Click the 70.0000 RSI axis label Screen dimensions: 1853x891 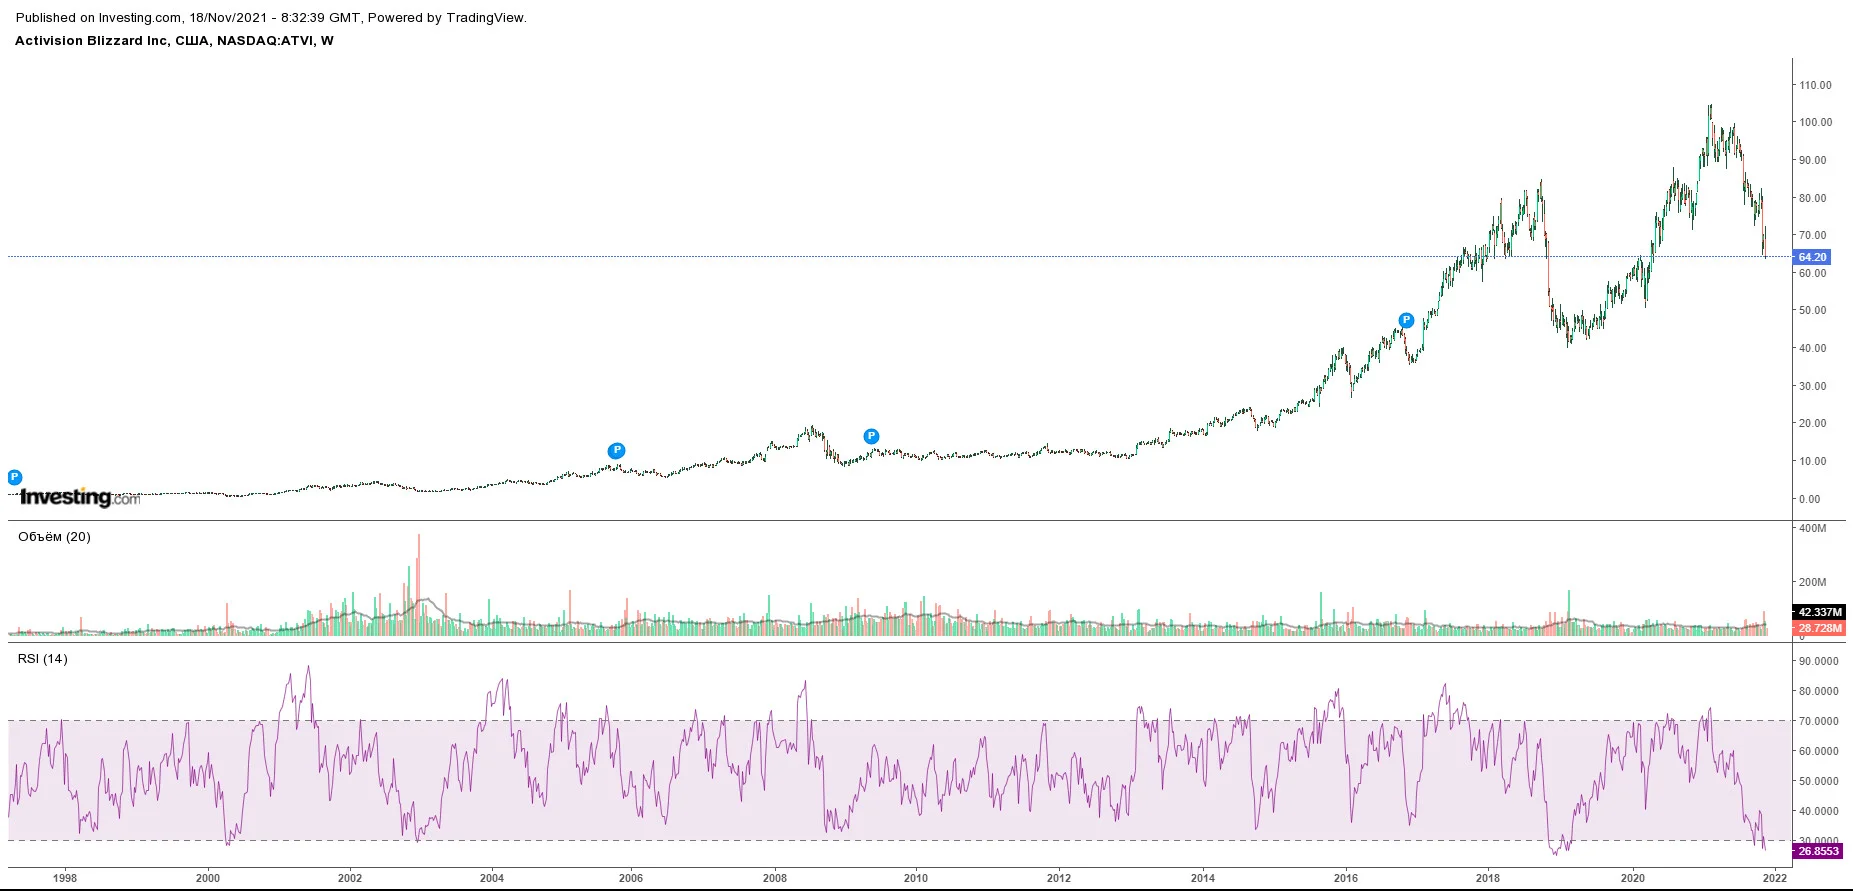tap(1819, 721)
